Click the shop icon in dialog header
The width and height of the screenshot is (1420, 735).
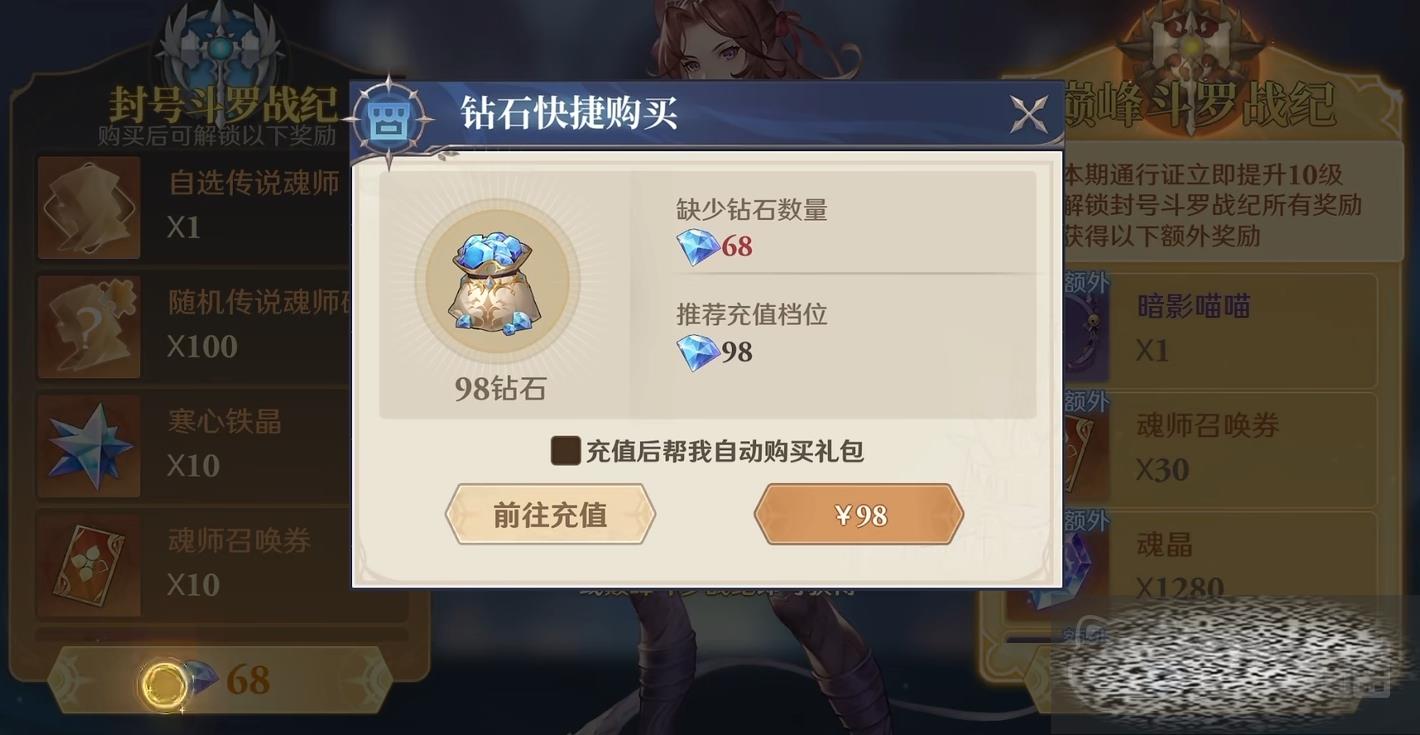click(384, 120)
